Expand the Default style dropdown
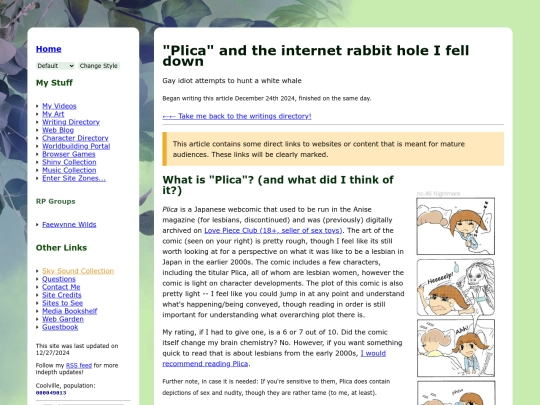Viewport: 540px width, 405px height. click(55, 66)
